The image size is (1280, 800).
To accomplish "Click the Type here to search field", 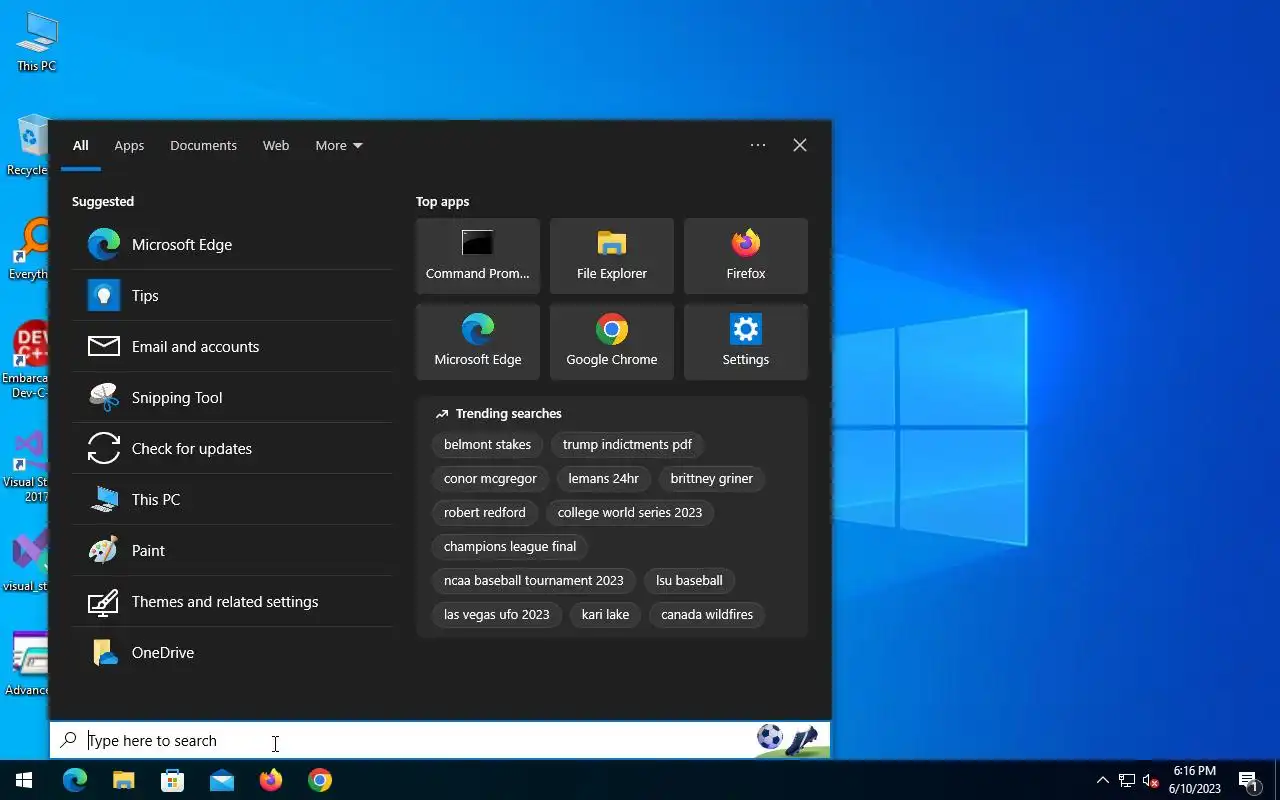I will (440, 740).
